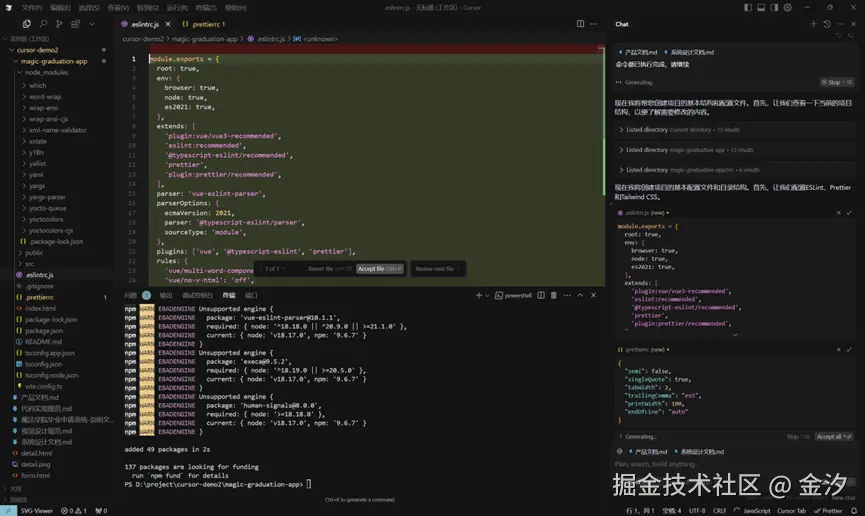Switch to the 调试控制台 panel tab

point(197,295)
